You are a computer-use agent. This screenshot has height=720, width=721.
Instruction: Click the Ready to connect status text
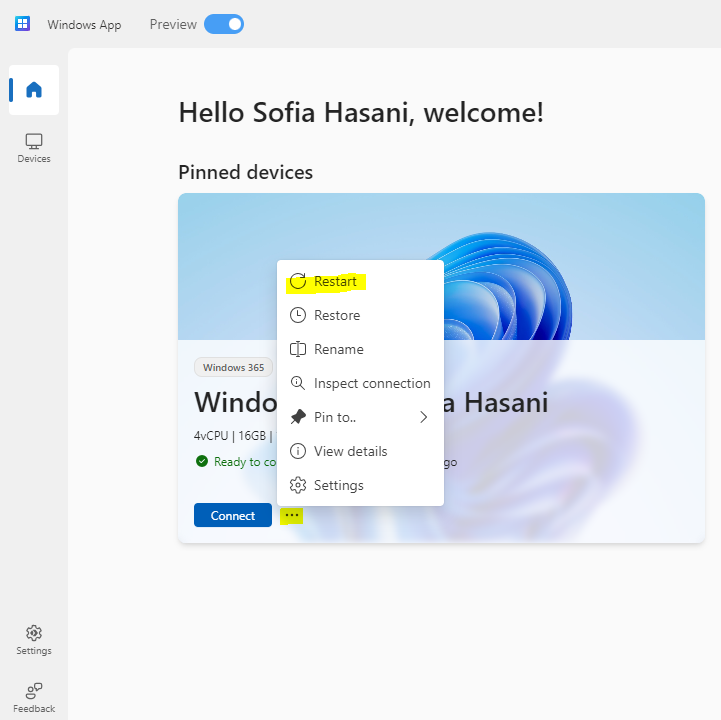coord(245,462)
